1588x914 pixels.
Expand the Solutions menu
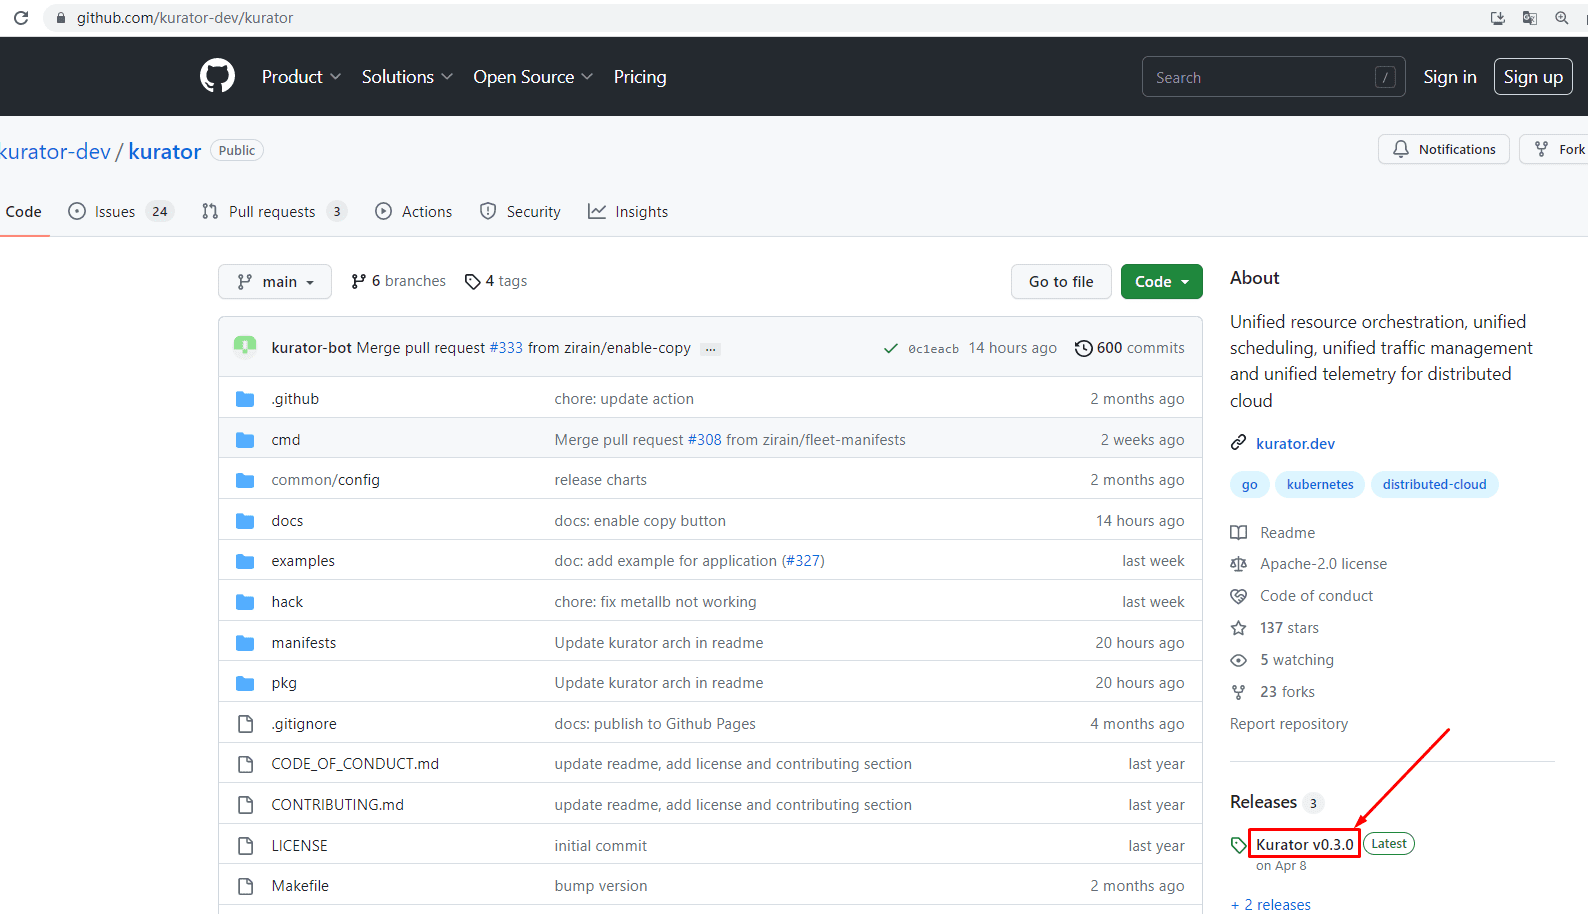coord(407,77)
